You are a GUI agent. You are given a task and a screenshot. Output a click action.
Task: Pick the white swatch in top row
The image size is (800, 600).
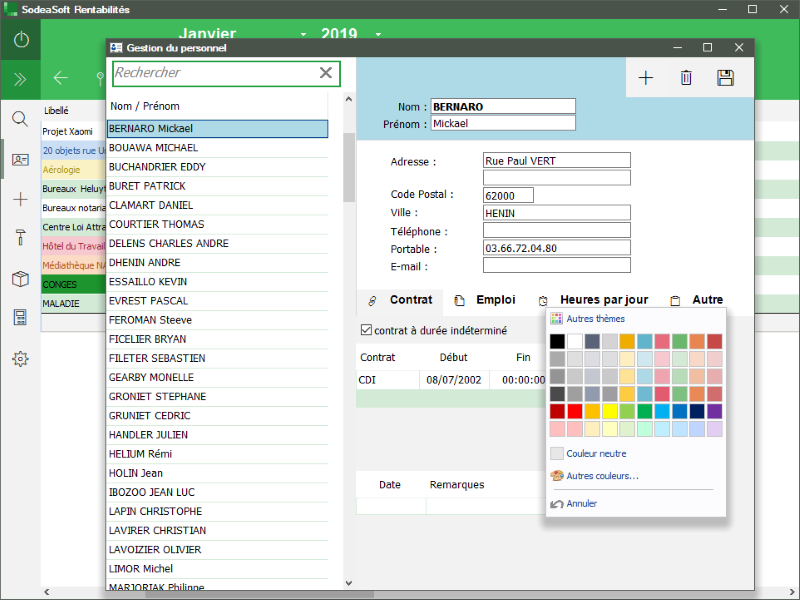click(575, 341)
